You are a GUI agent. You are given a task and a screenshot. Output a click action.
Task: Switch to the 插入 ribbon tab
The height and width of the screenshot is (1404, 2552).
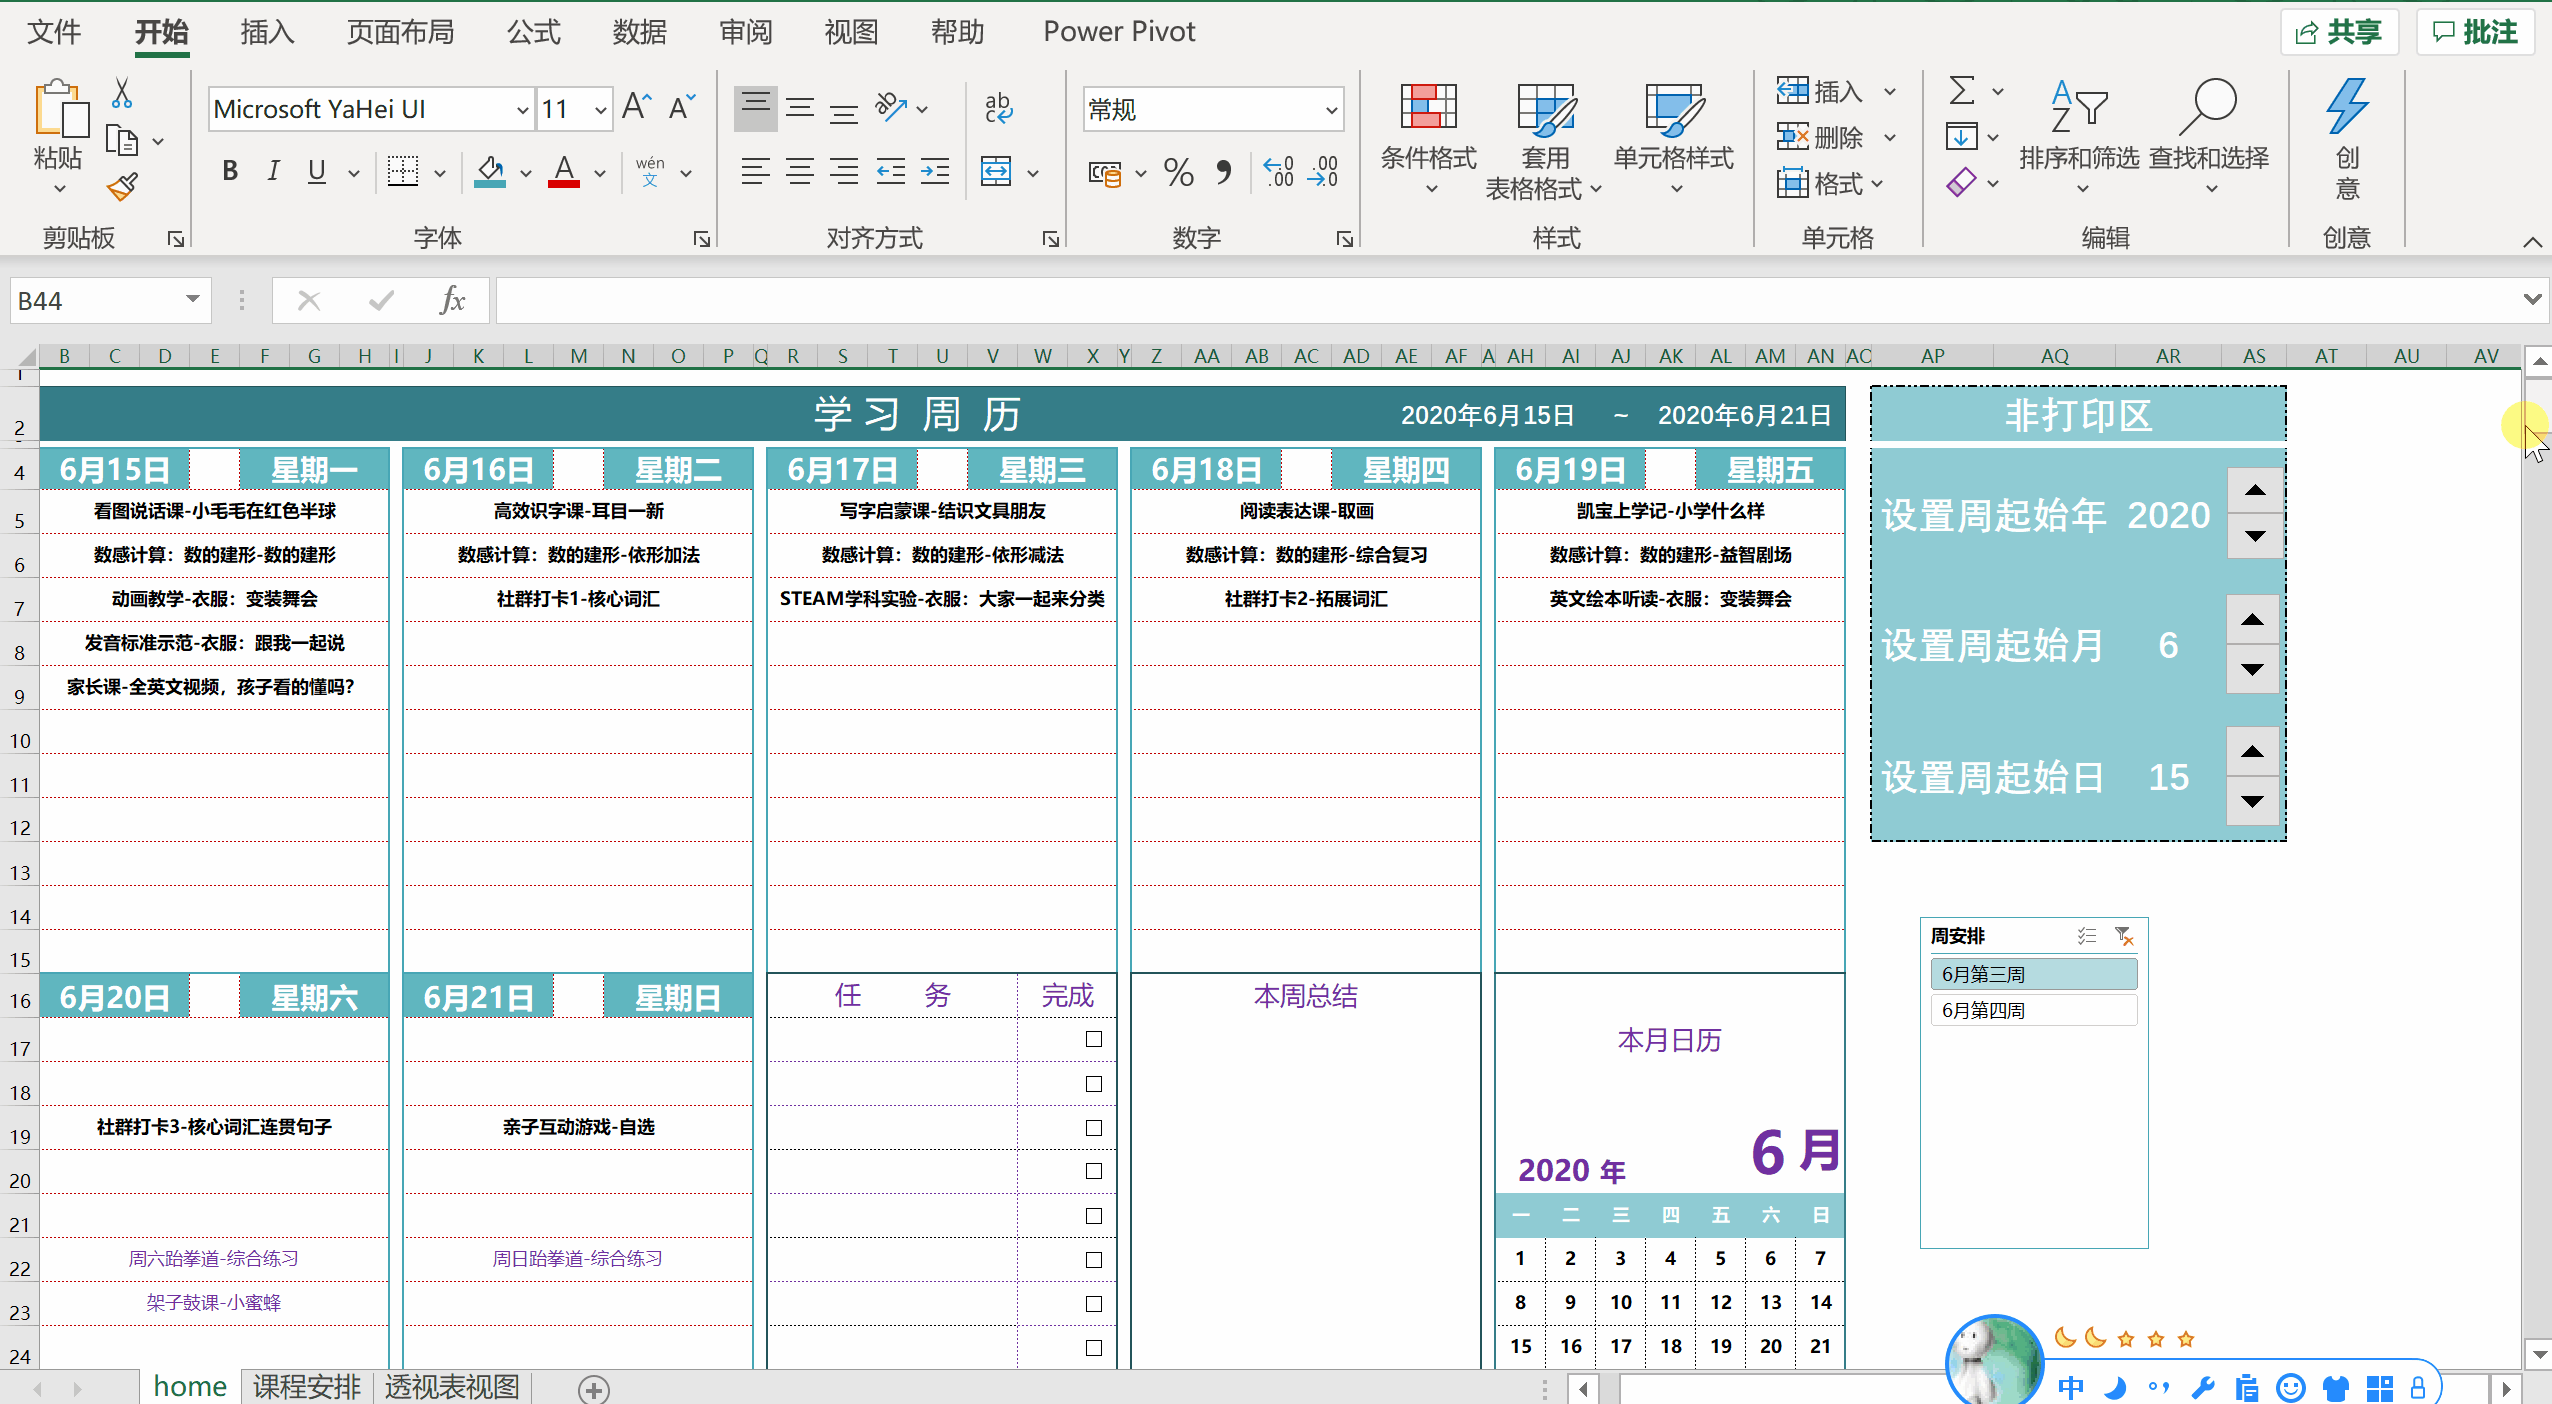click(267, 32)
